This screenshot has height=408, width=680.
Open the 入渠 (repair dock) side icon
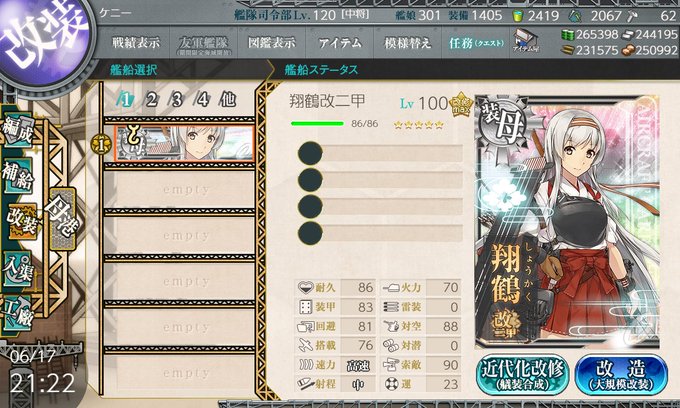(x=18, y=269)
